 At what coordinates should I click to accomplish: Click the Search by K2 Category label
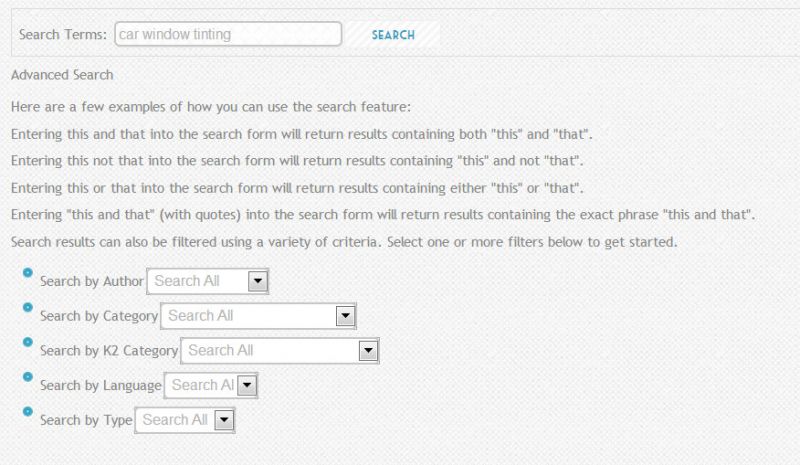[109, 351]
